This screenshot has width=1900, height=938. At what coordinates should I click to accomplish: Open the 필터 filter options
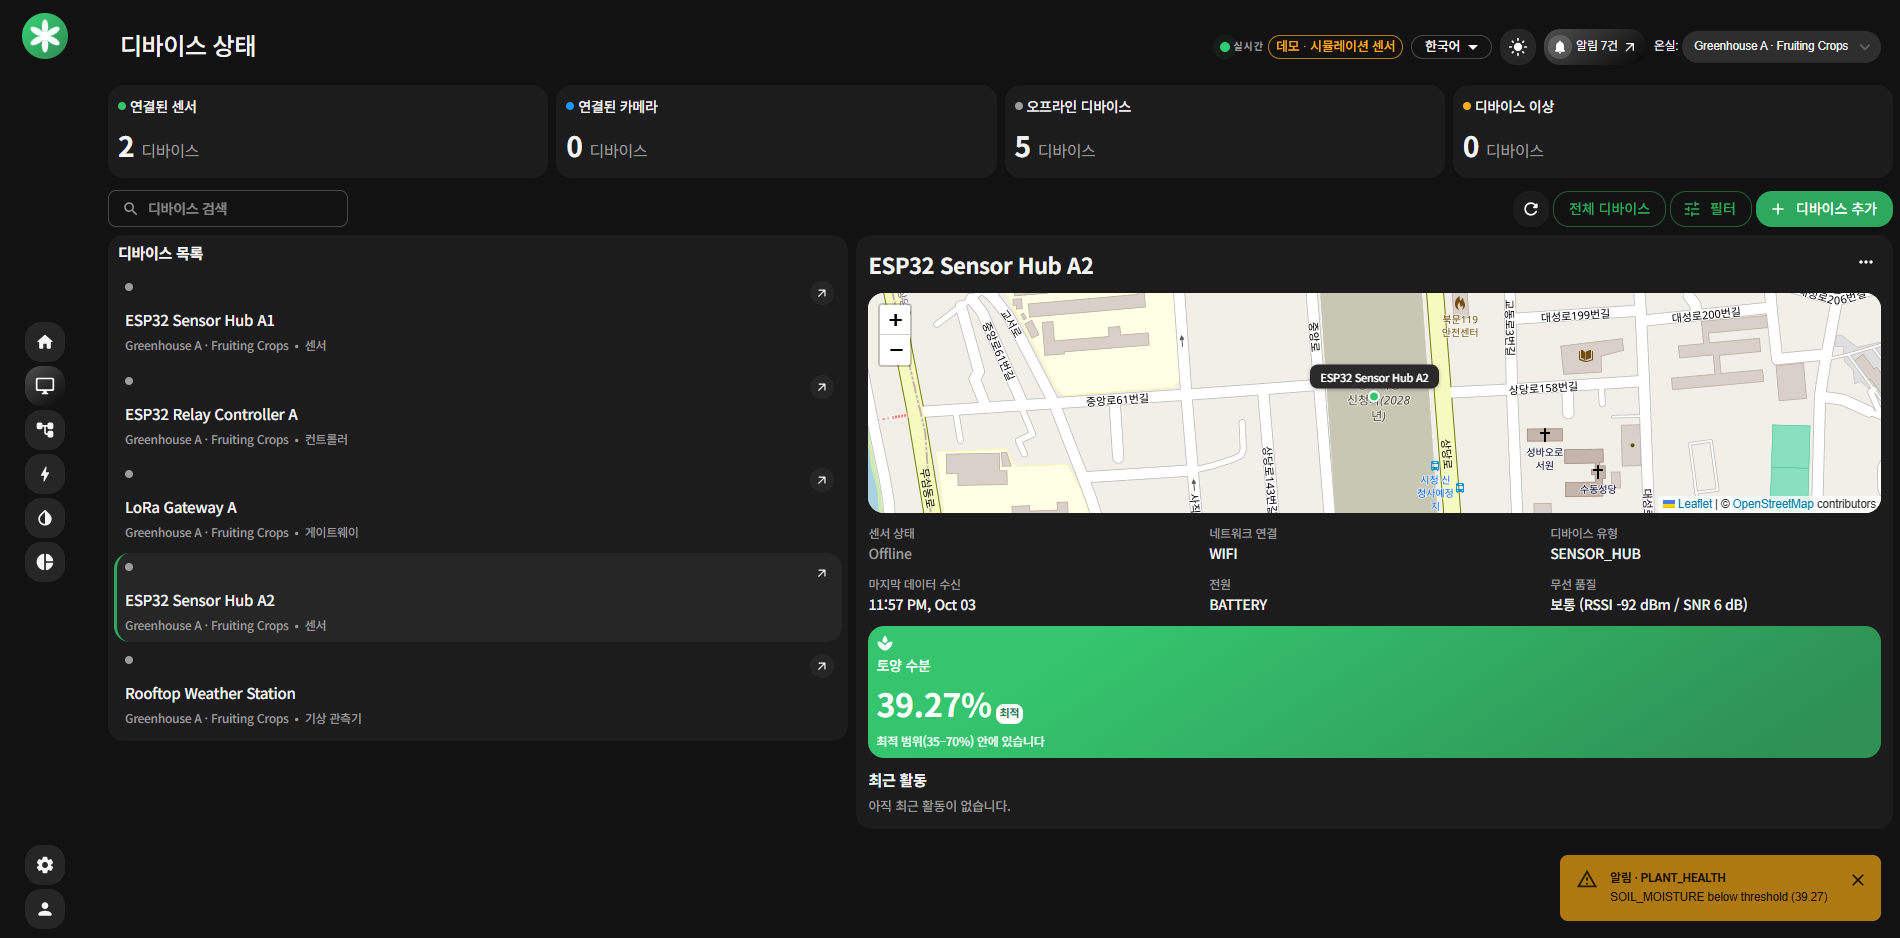click(x=1711, y=209)
